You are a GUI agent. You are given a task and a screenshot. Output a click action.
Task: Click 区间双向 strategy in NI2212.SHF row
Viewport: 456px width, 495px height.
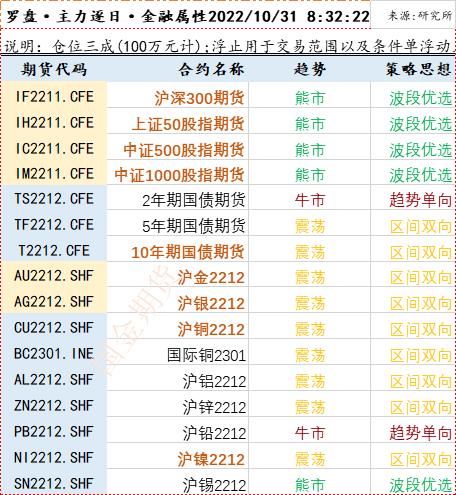[x=421, y=459]
